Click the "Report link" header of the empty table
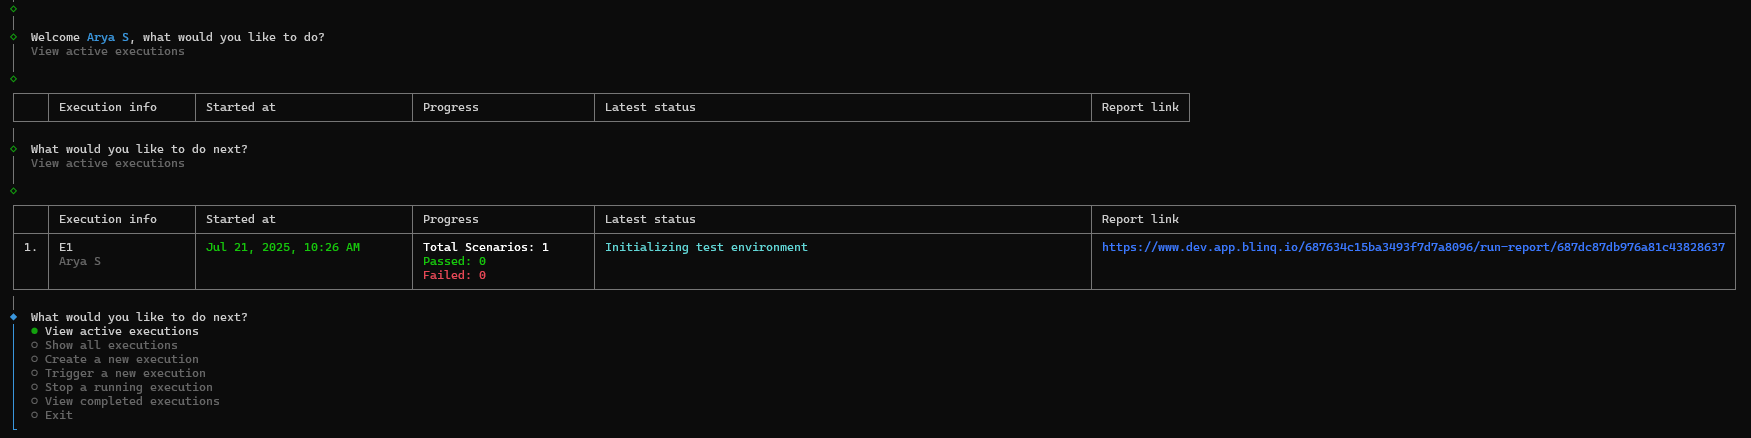This screenshot has width=1751, height=438. [1140, 107]
